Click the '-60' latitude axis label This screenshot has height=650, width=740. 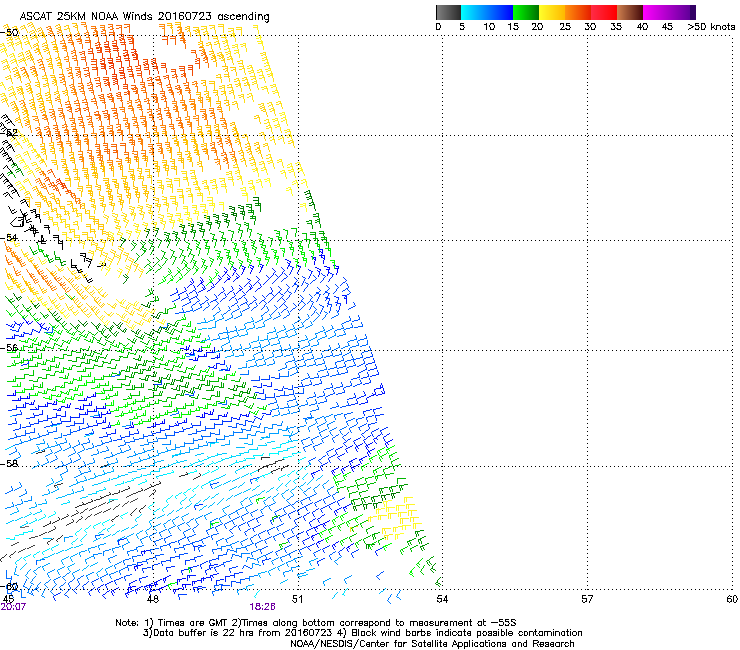click(10, 586)
